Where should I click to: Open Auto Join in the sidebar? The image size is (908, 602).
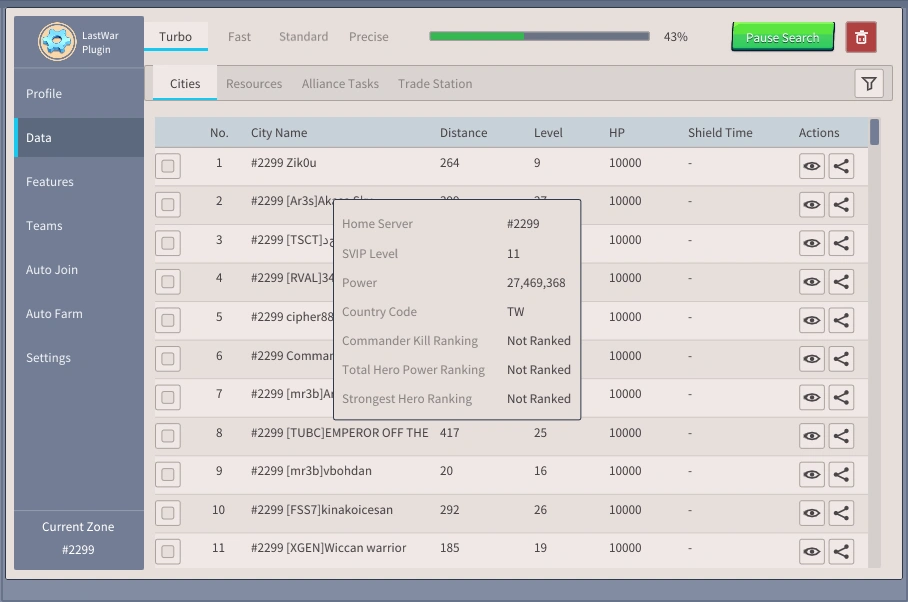pos(79,270)
